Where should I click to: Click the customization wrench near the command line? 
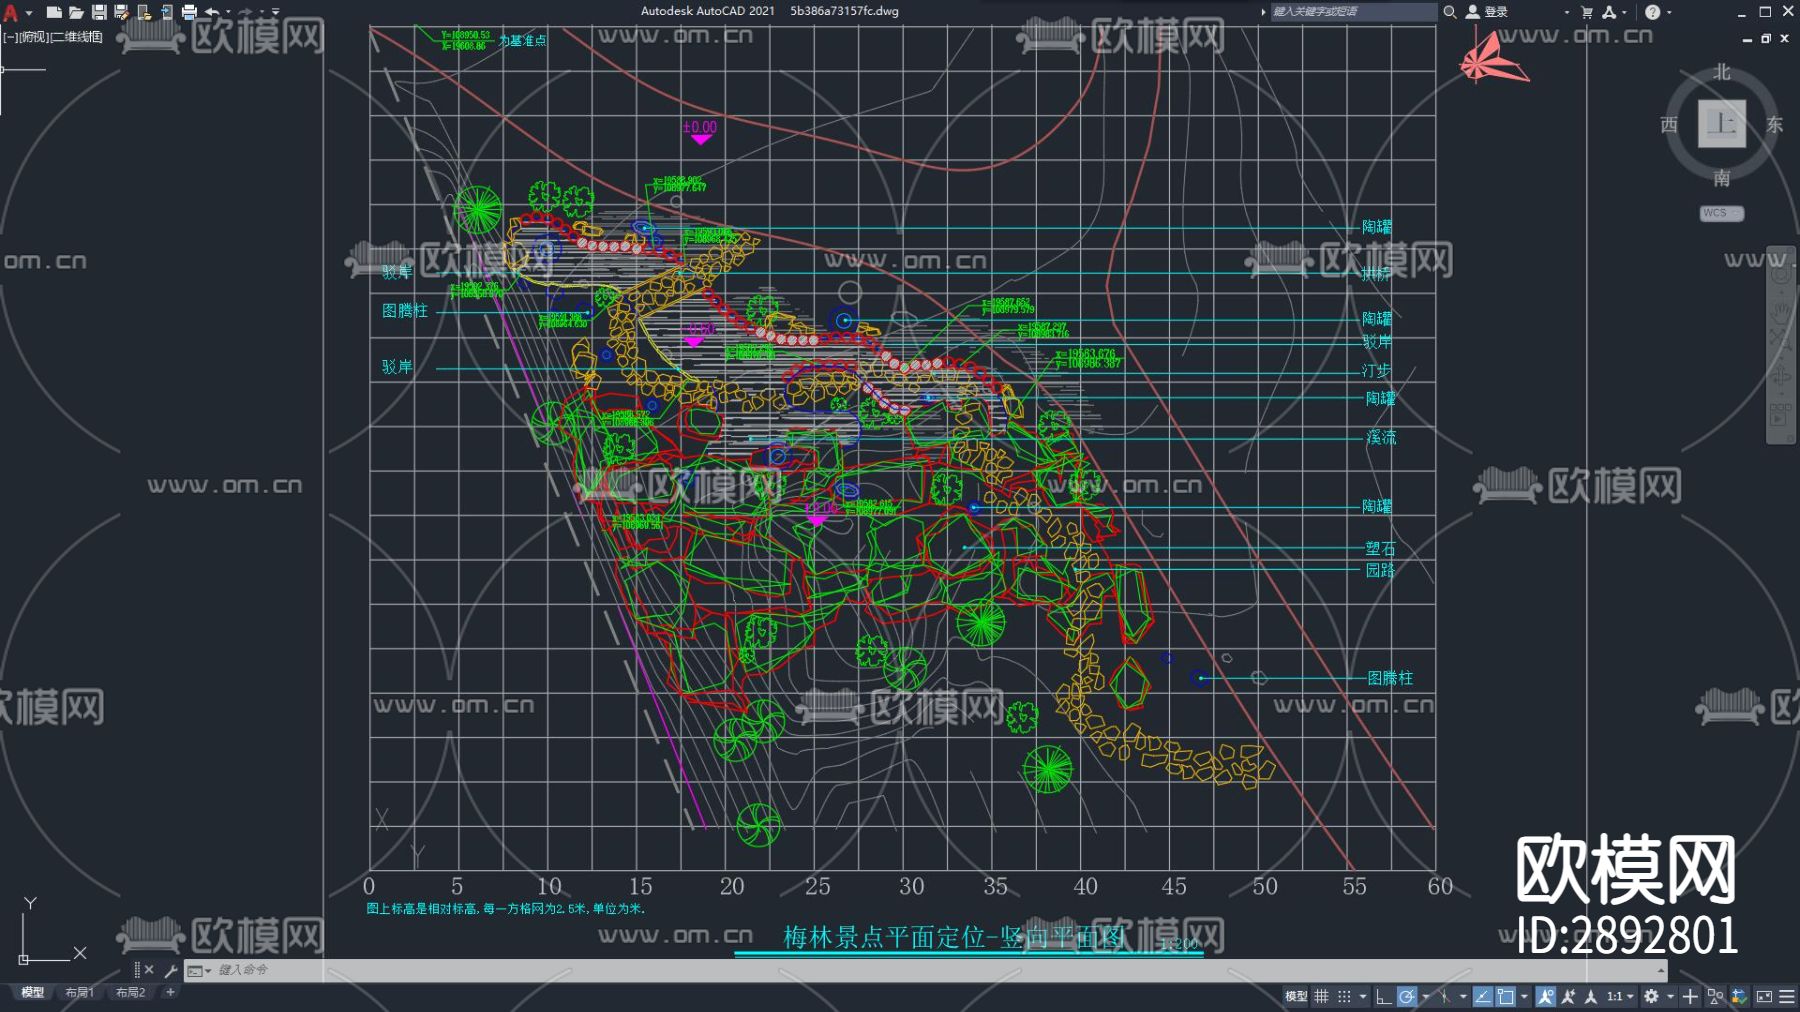pos(171,971)
